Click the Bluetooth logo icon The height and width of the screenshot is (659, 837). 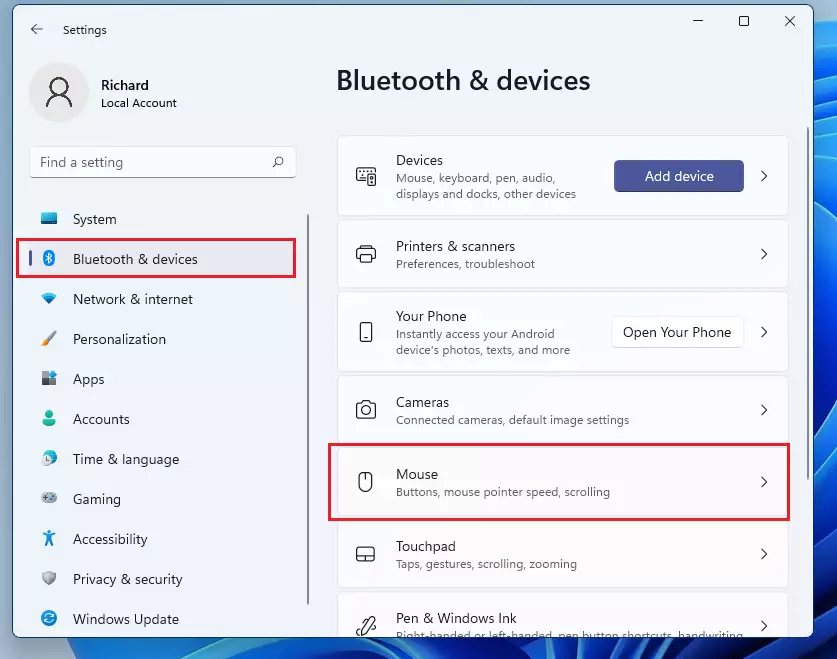[x=49, y=258]
